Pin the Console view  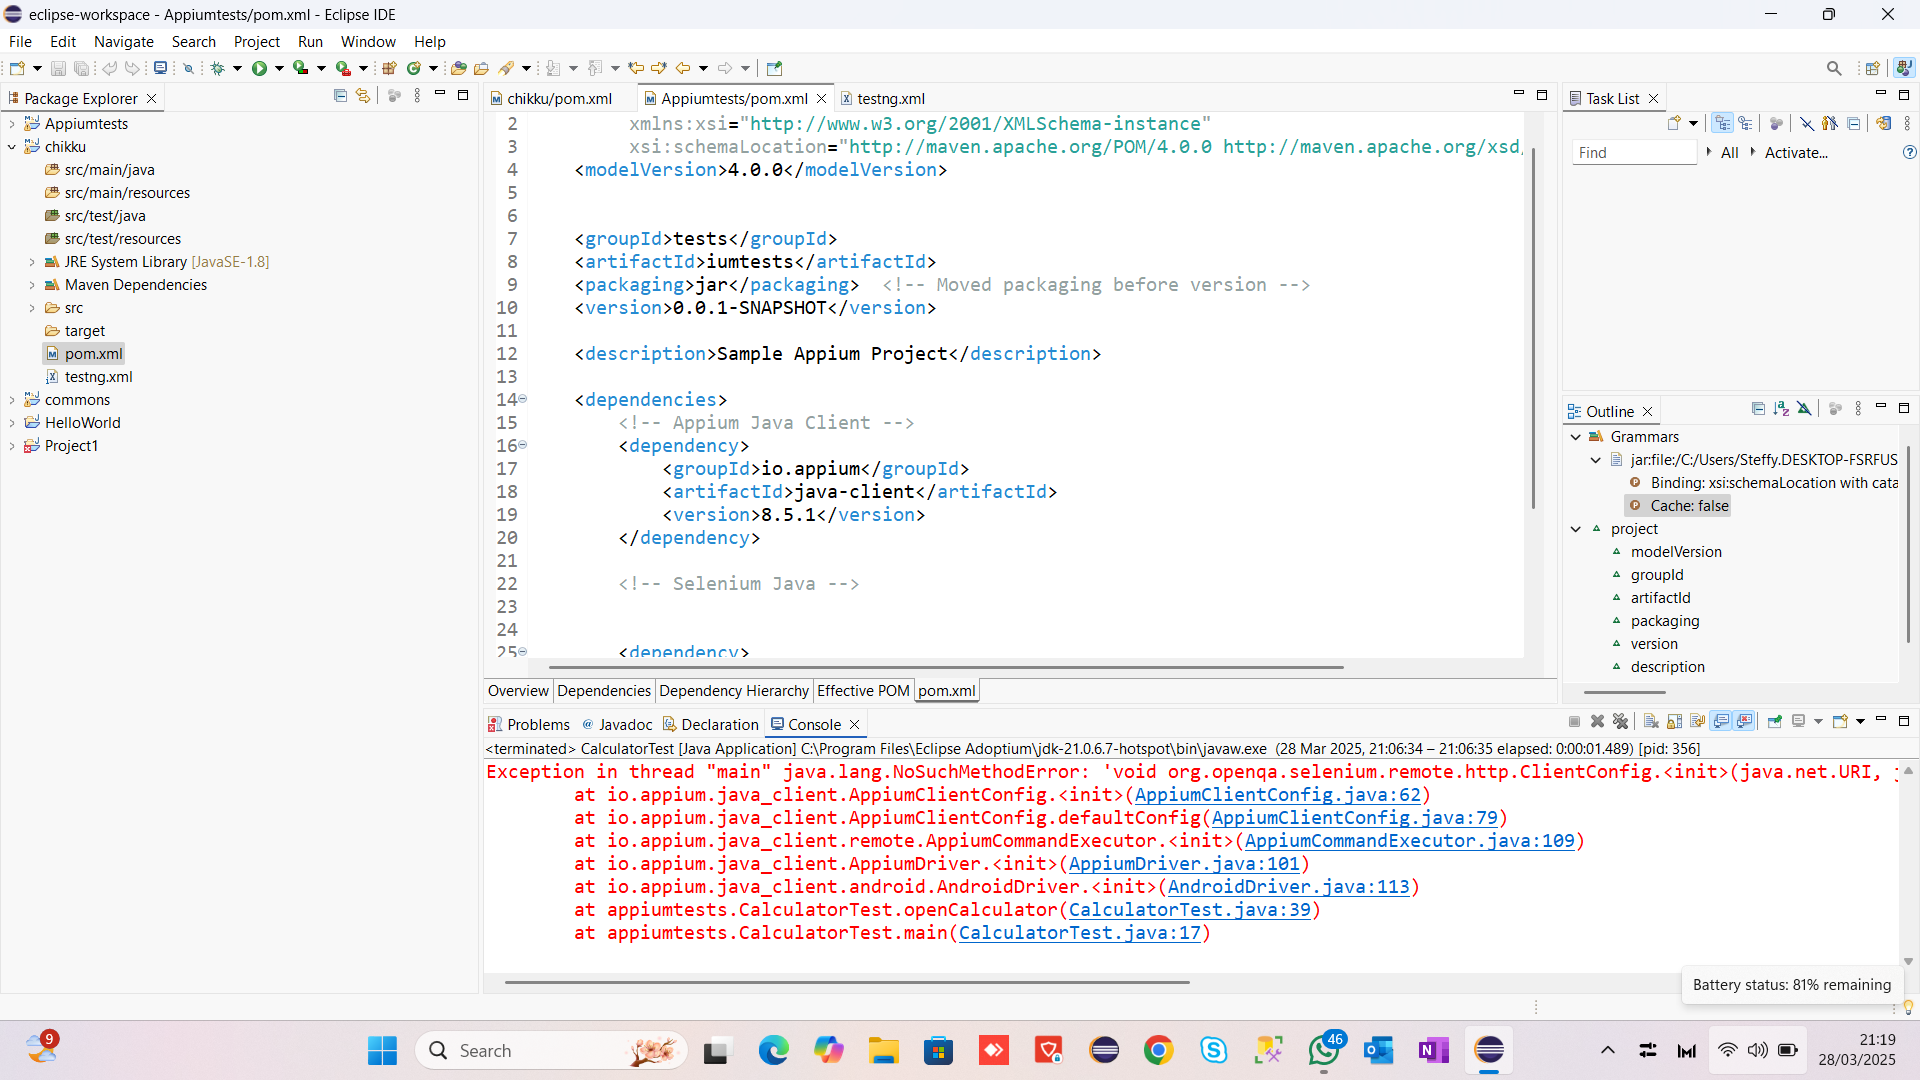[1775, 722]
